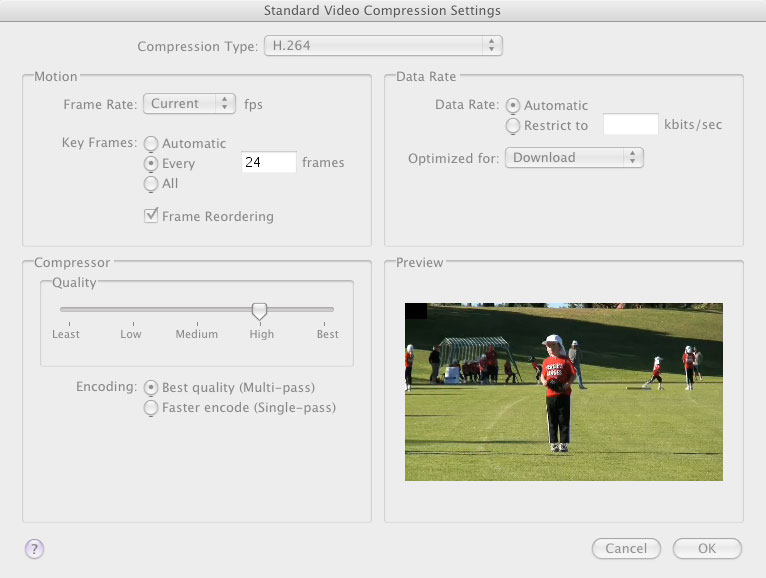The height and width of the screenshot is (578, 766).
Task: Click the Cancel button
Action: 626,548
